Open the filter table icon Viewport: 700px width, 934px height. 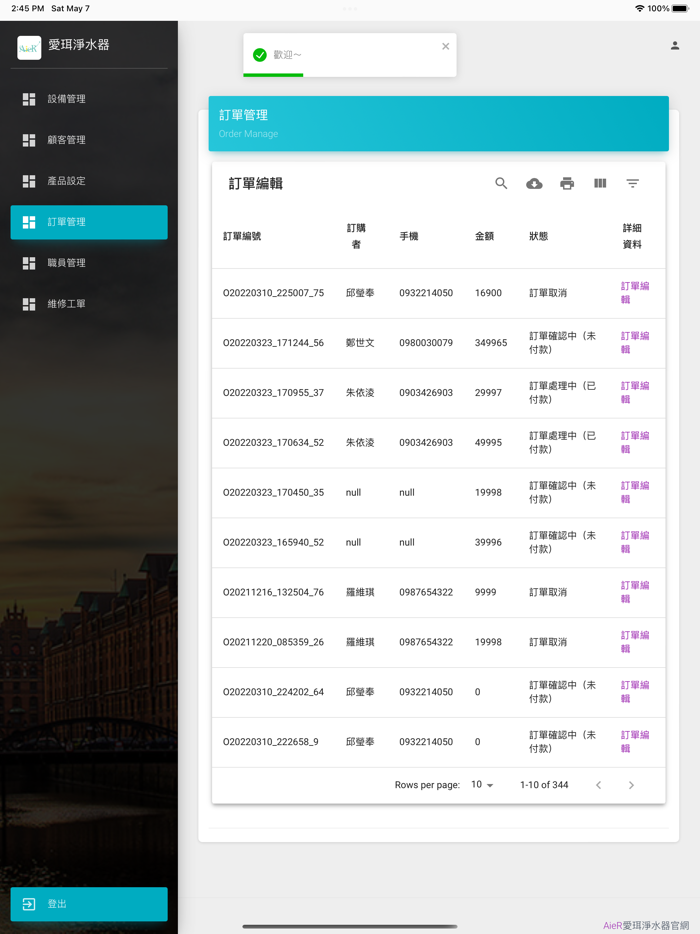click(633, 183)
